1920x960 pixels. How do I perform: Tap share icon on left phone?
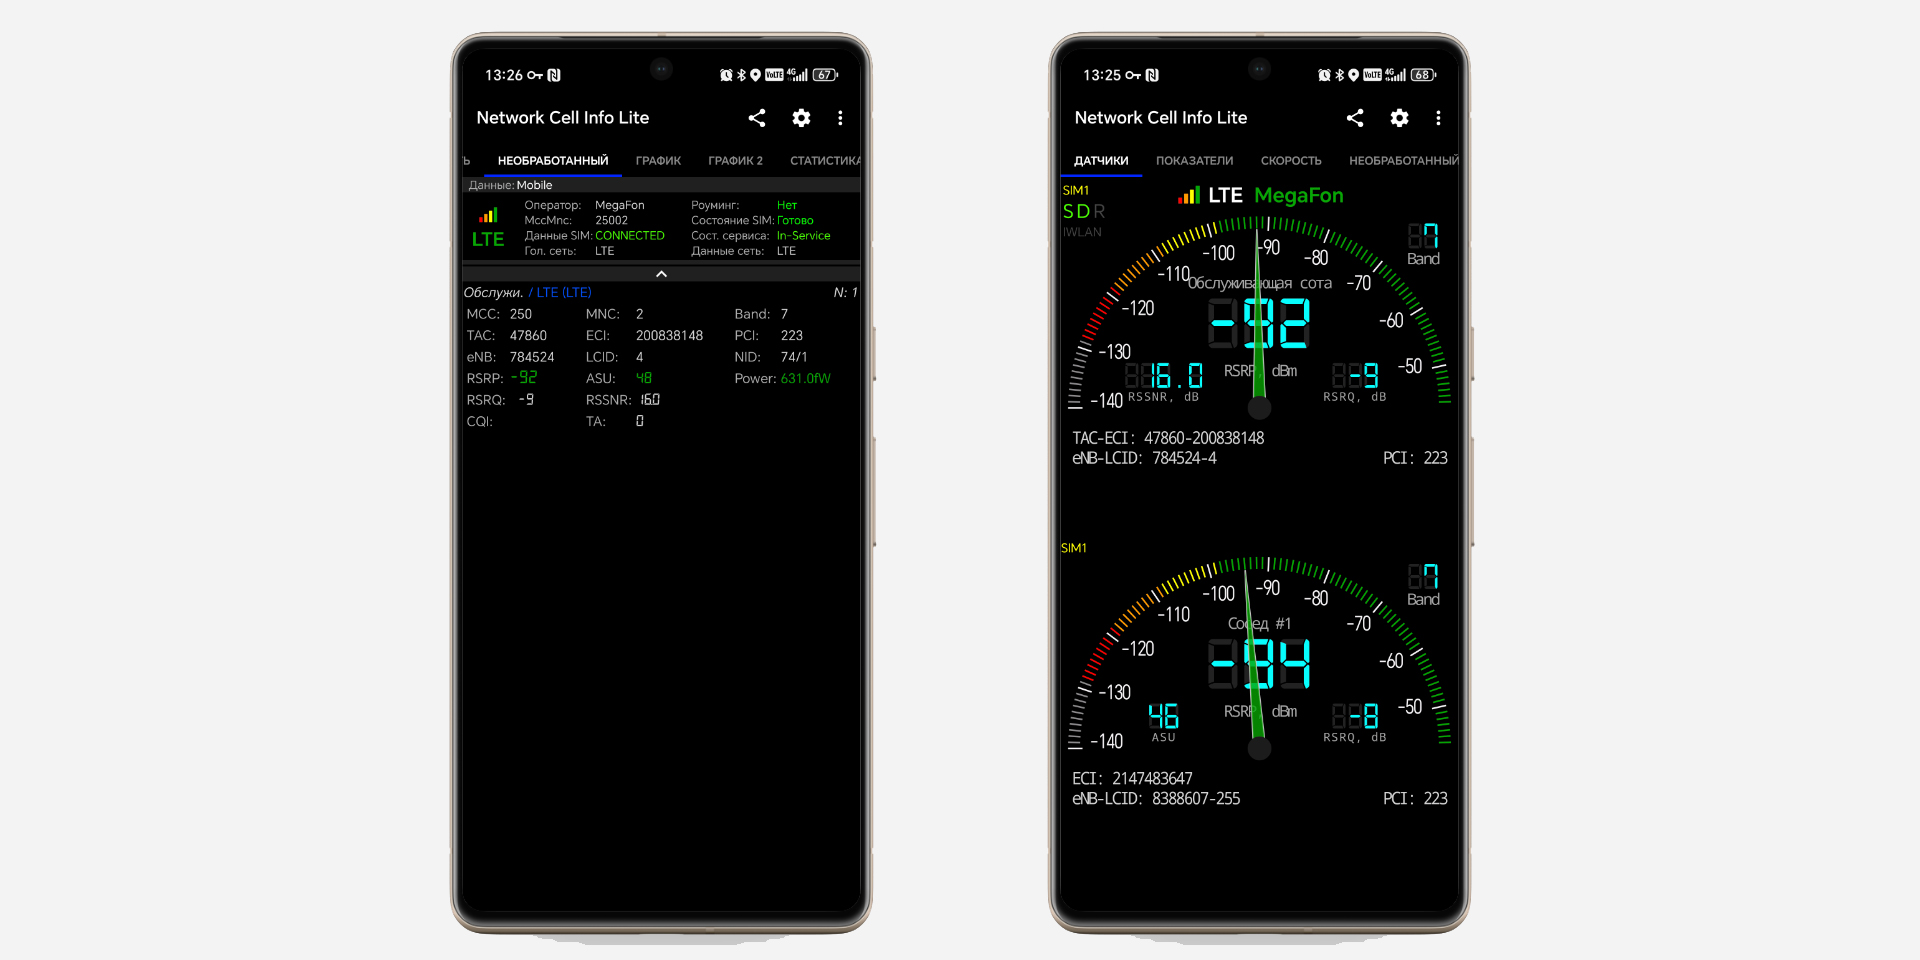tap(757, 118)
